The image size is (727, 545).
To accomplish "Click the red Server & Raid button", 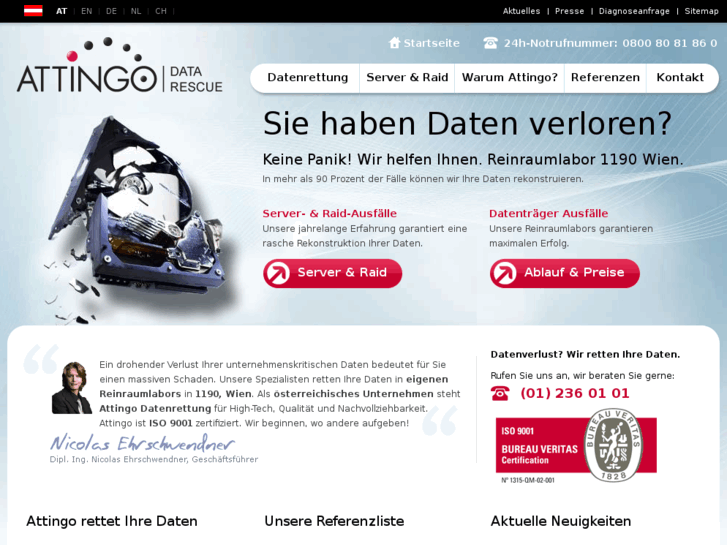I will point(332,273).
